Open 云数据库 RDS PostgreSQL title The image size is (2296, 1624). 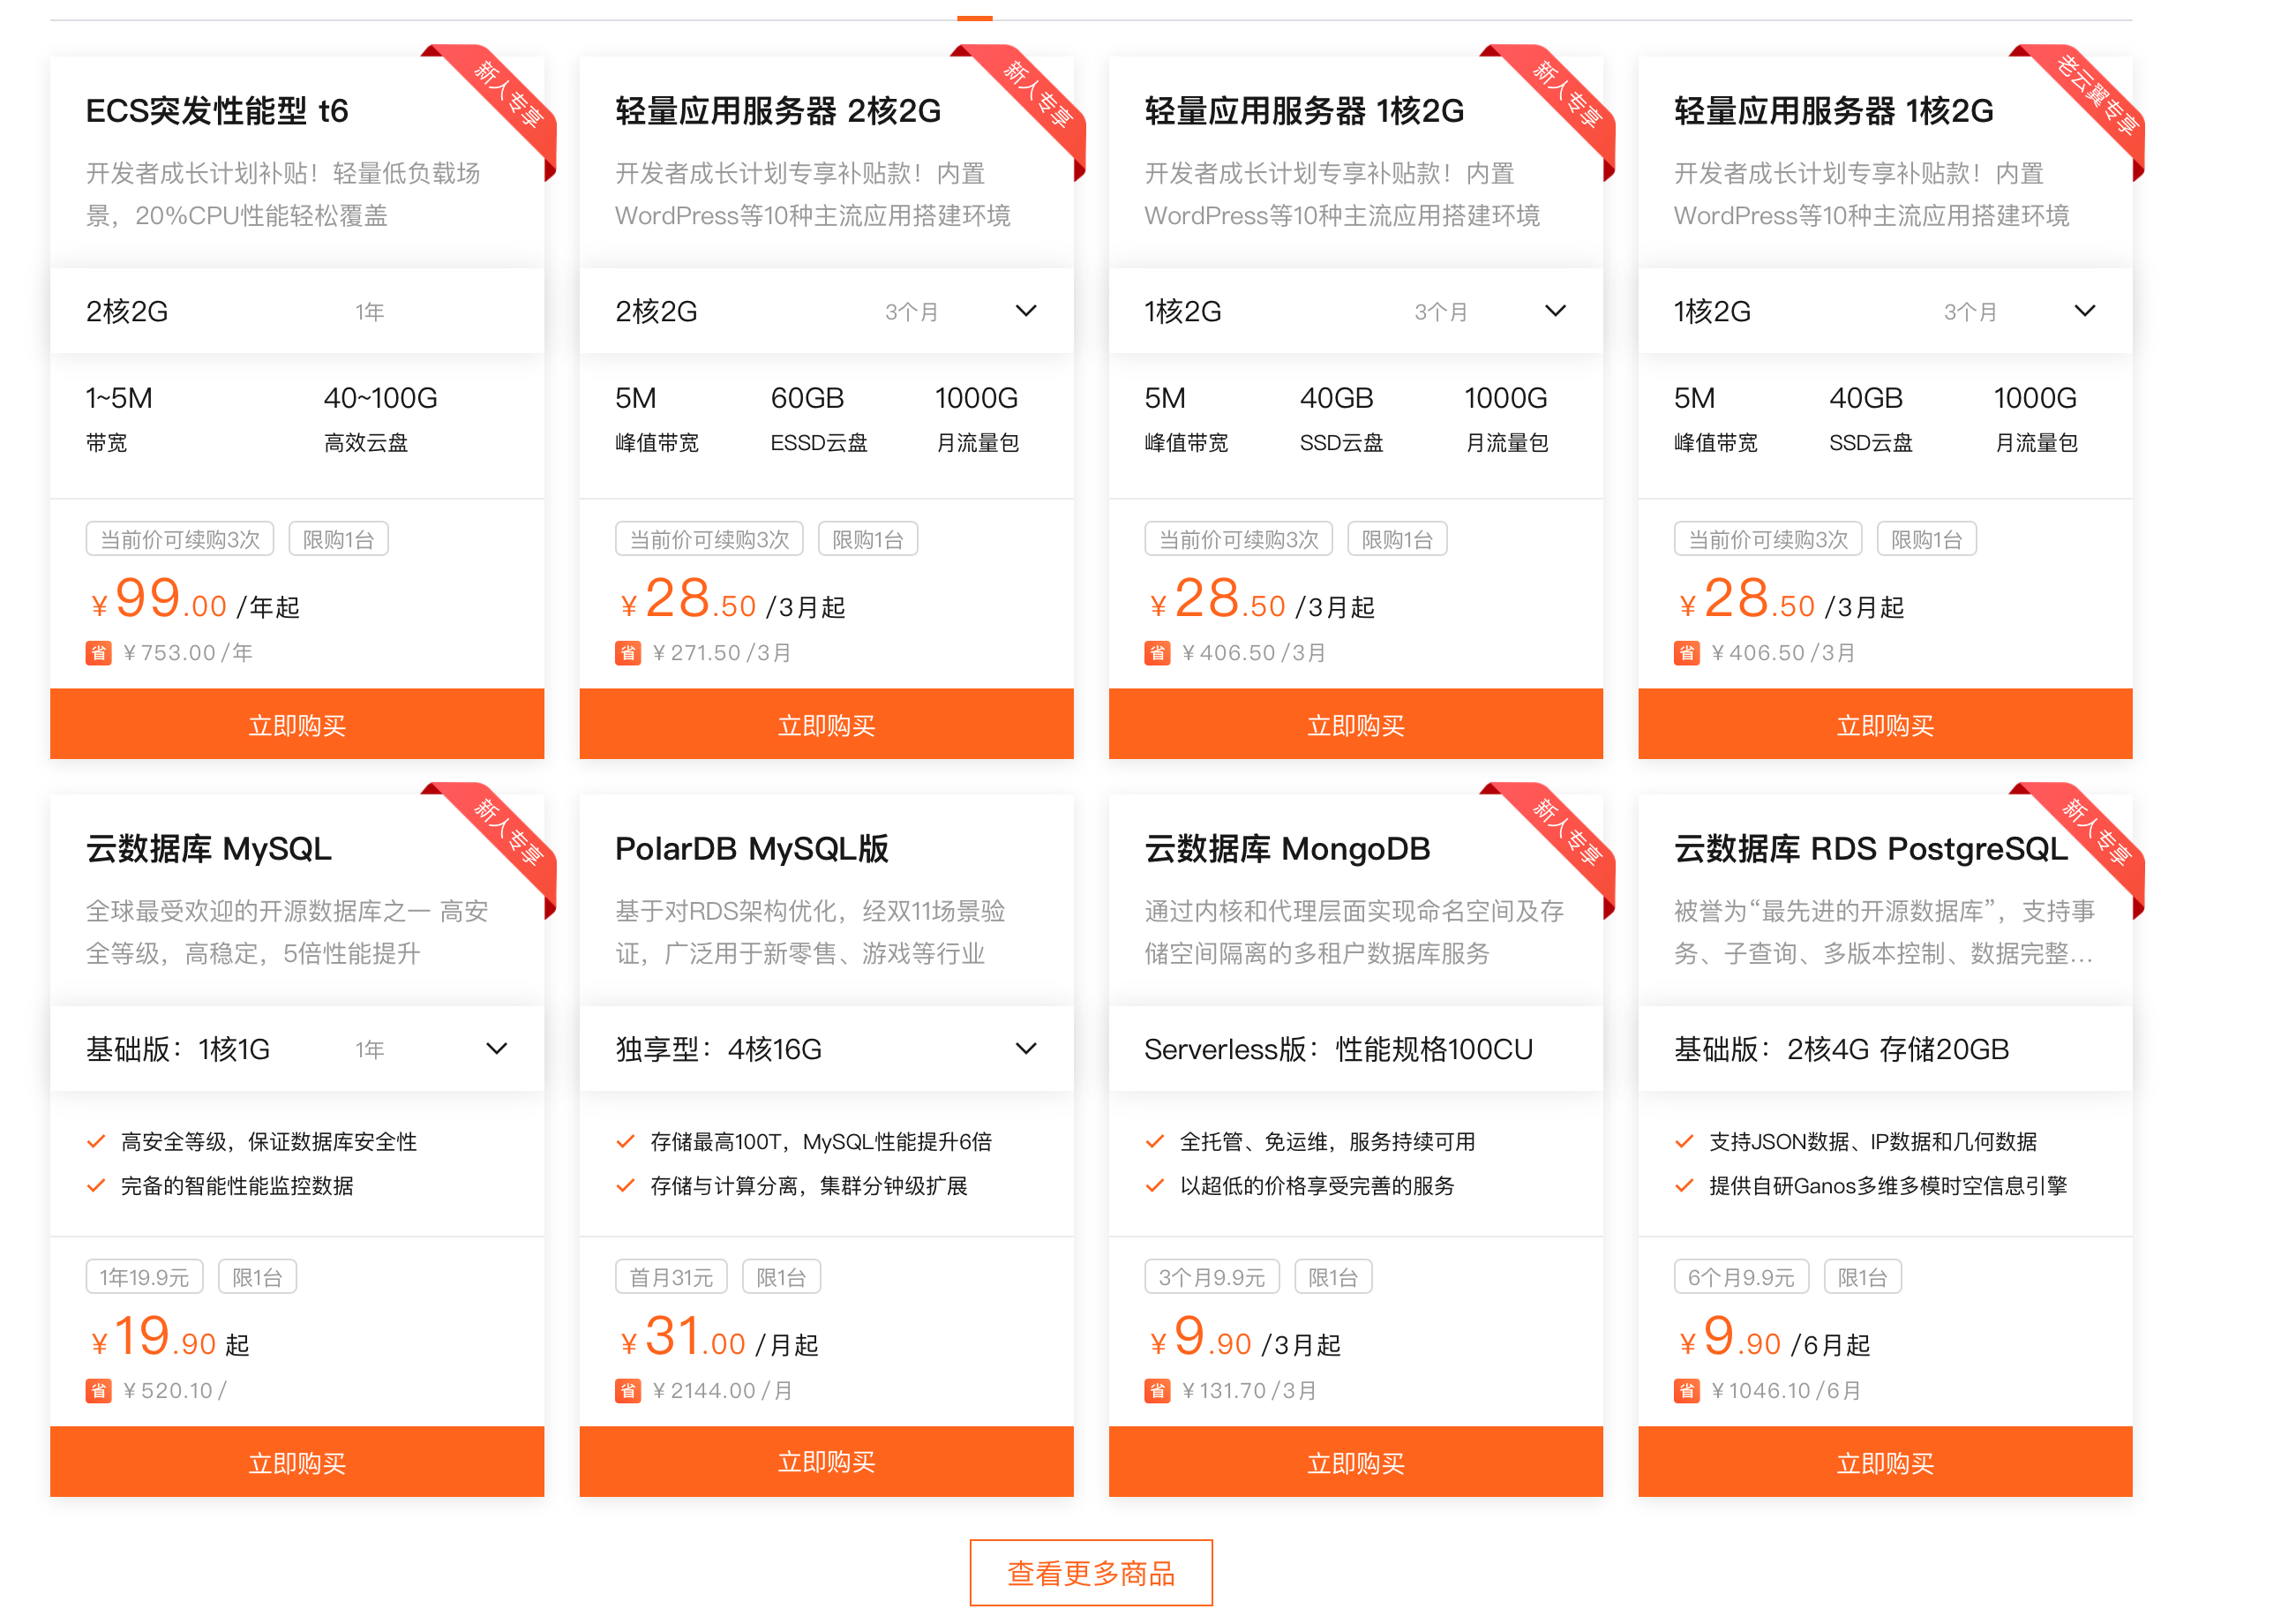[1869, 849]
